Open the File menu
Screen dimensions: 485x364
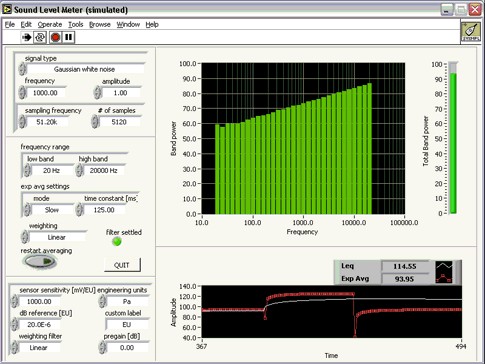point(10,24)
